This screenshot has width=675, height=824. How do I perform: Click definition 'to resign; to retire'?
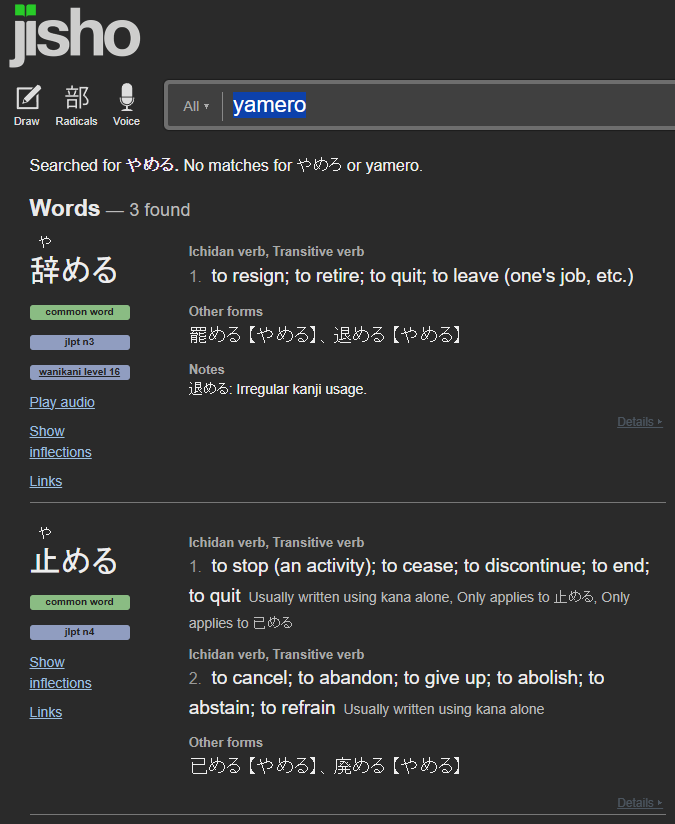(x=422, y=276)
